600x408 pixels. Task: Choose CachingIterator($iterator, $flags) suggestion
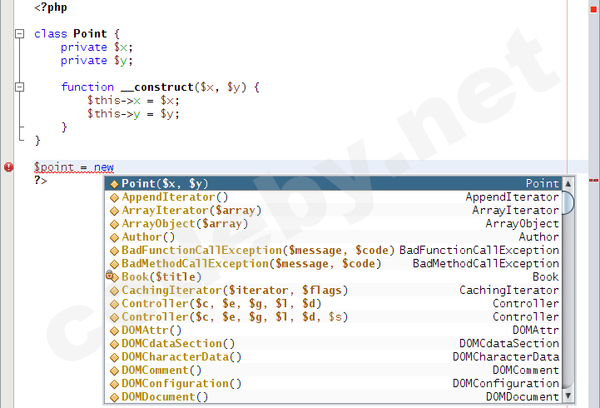[x=333, y=290]
